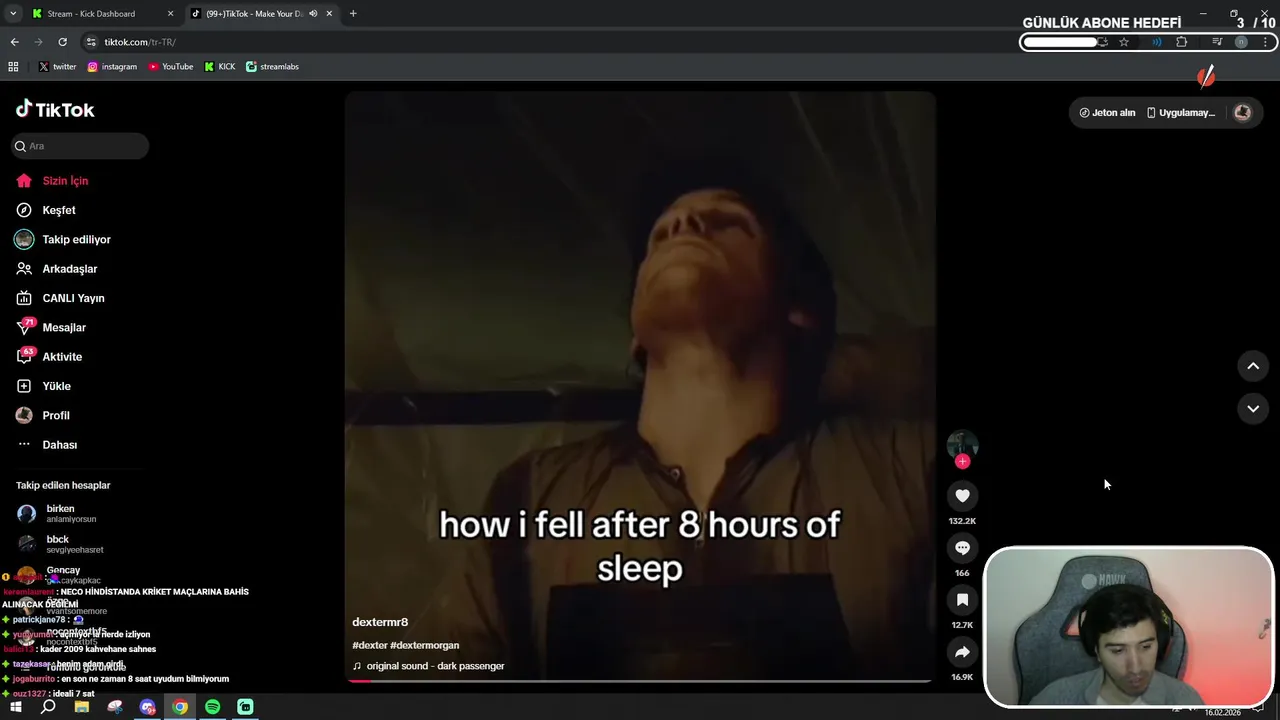The width and height of the screenshot is (1280, 720).
Task: Bookmark this page with star icon
Action: click(1124, 42)
